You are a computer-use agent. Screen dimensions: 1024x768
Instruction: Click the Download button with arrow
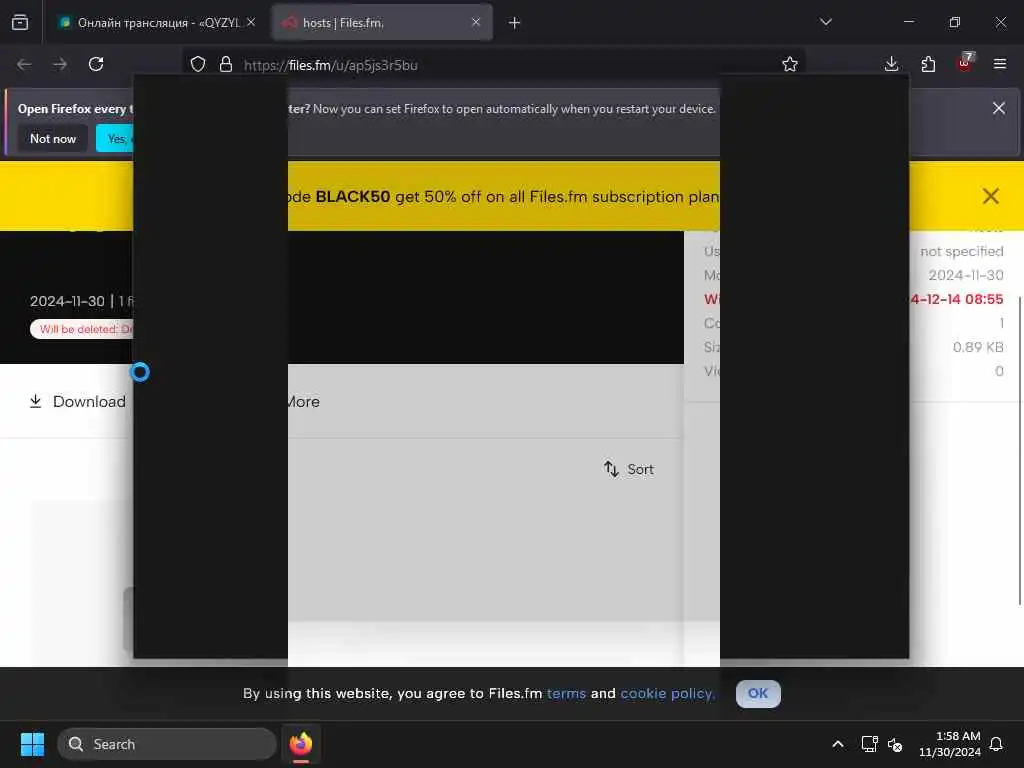[x=78, y=402]
